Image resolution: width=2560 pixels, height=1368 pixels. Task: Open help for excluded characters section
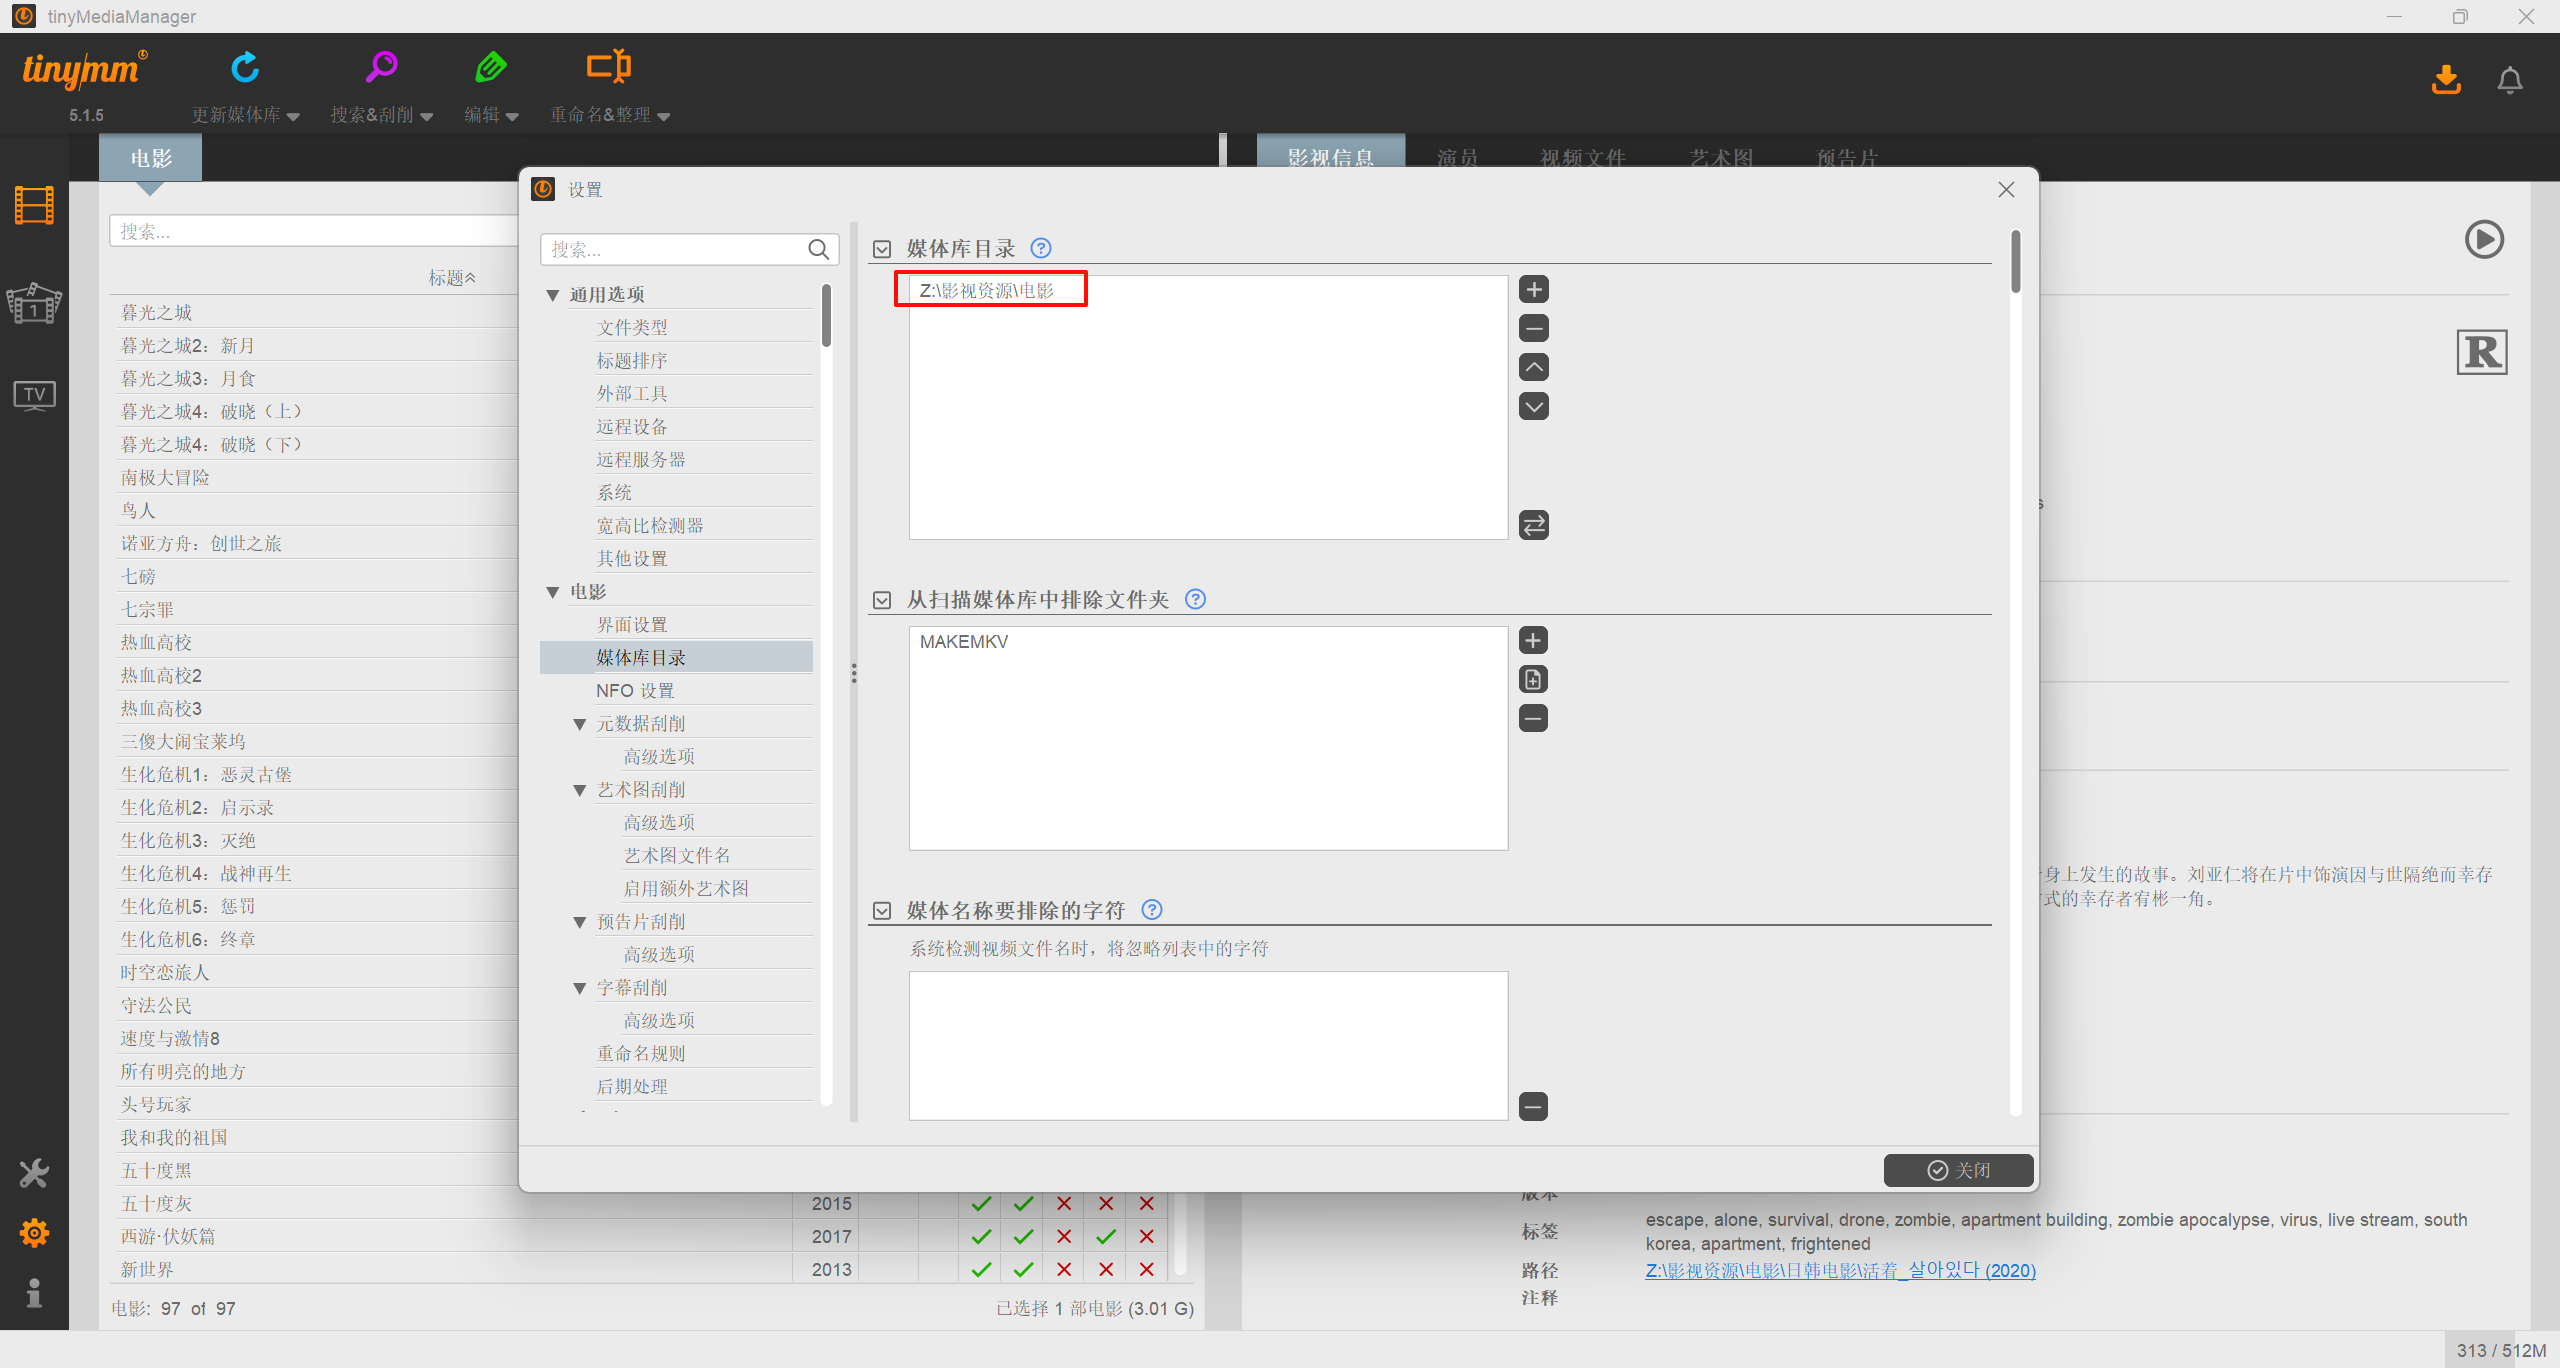tap(1152, 910)
